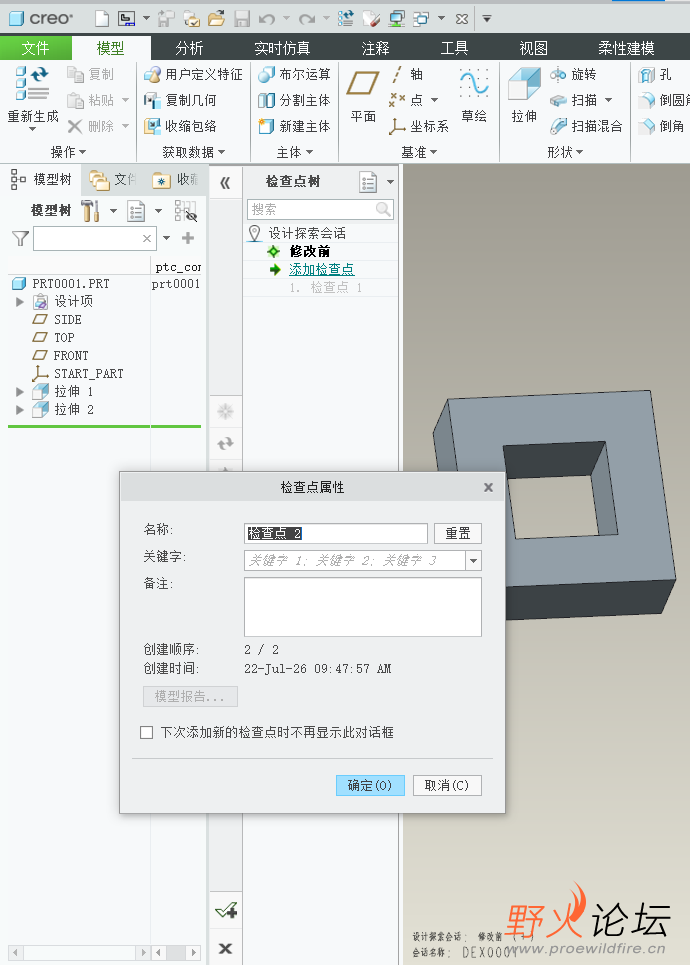Click the plus icon next to filter field
The height and width of the screenshot is (965, 690).
click(x=188, y=238)
